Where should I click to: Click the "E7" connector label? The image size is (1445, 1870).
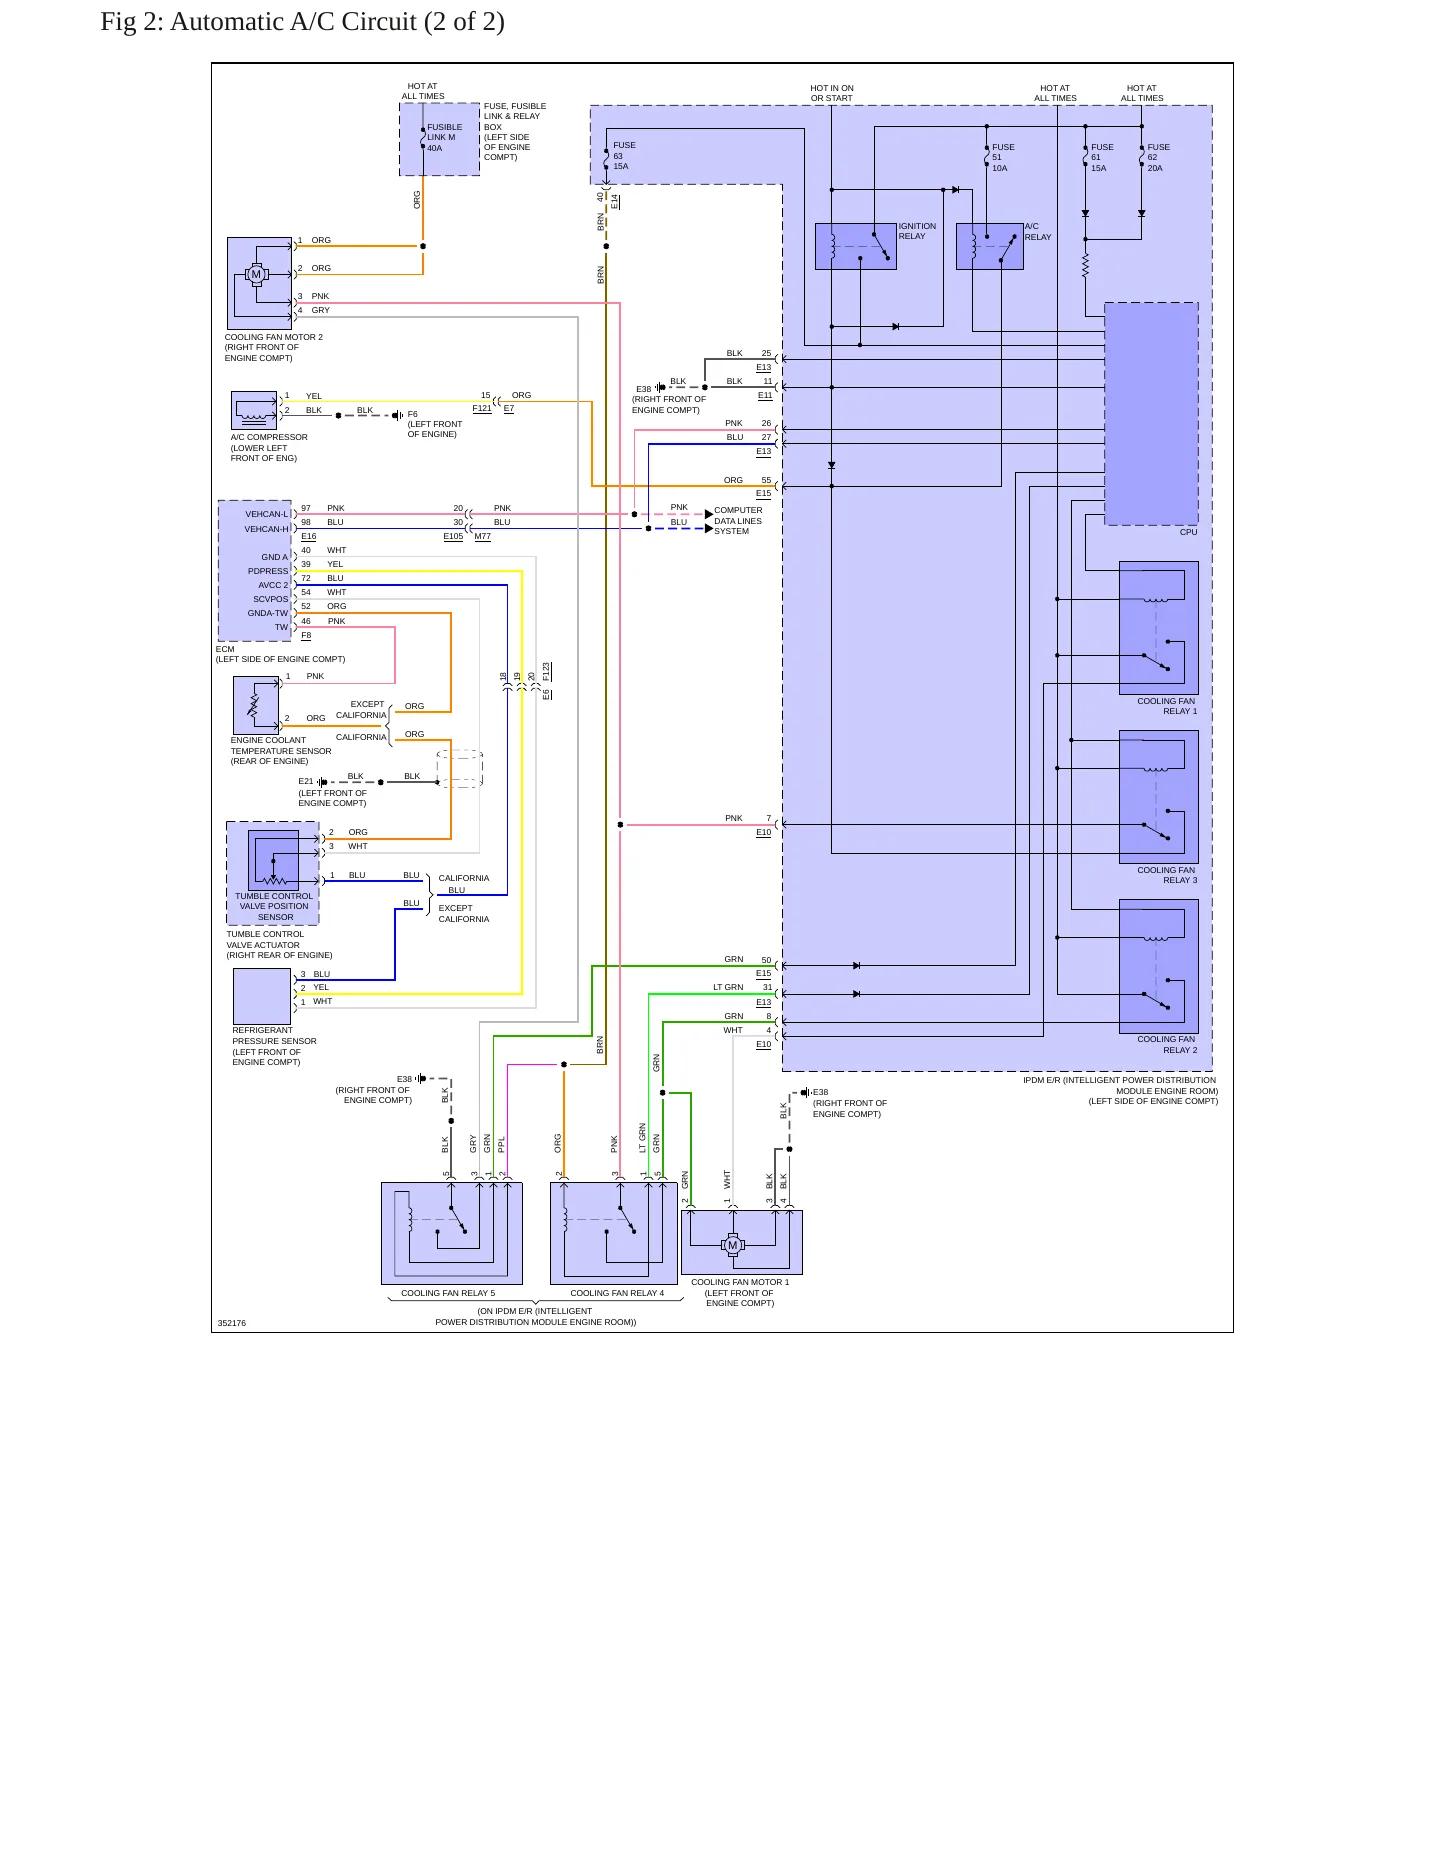[x=509, y=408]
